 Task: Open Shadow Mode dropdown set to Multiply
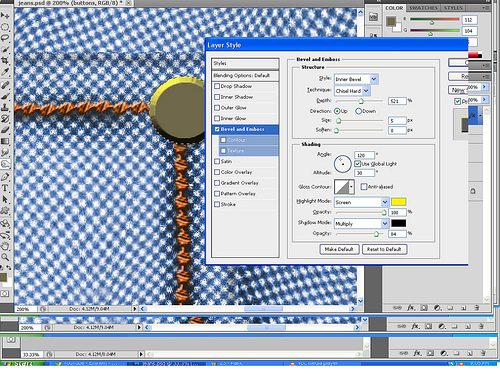tap(362, 223)
